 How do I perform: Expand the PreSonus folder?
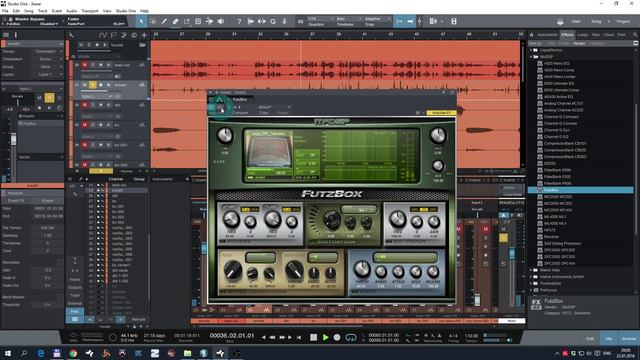point(532,290)
